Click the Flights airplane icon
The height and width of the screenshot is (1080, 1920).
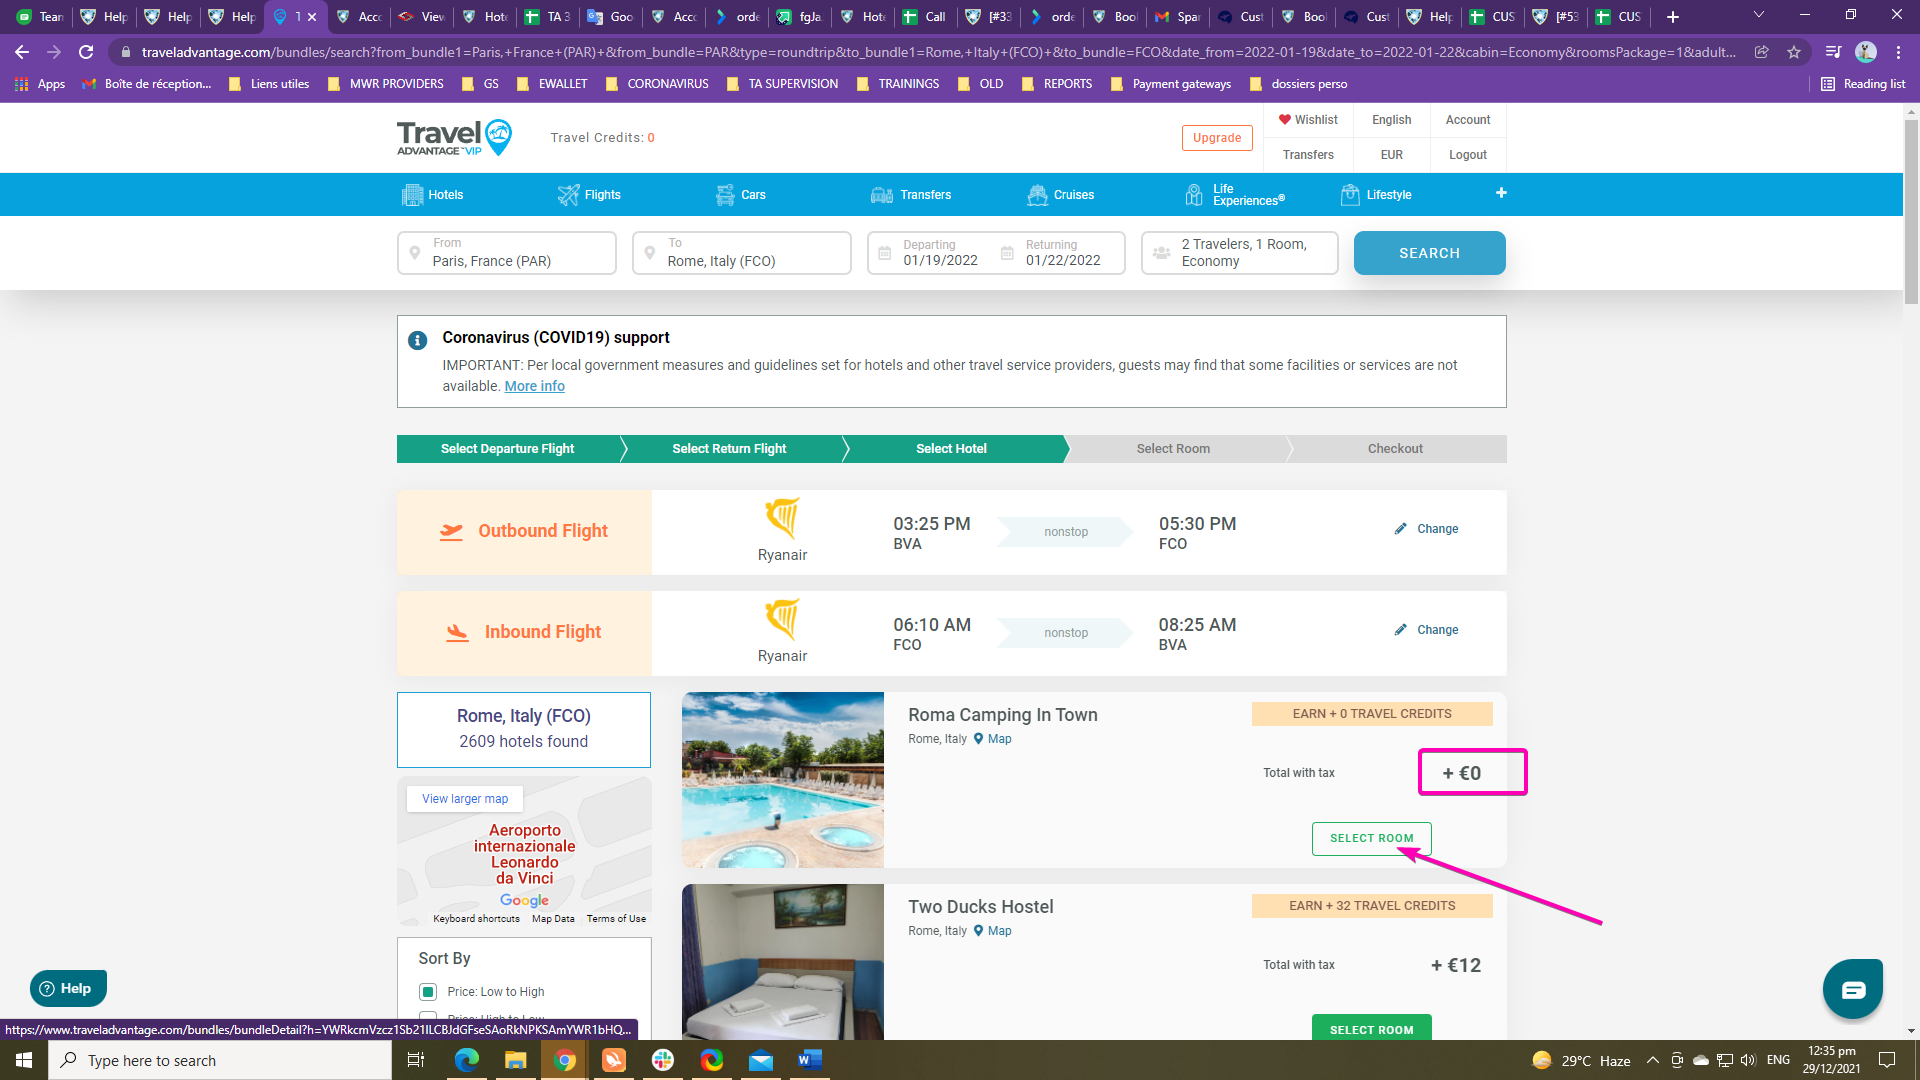[x=568, y=195]
